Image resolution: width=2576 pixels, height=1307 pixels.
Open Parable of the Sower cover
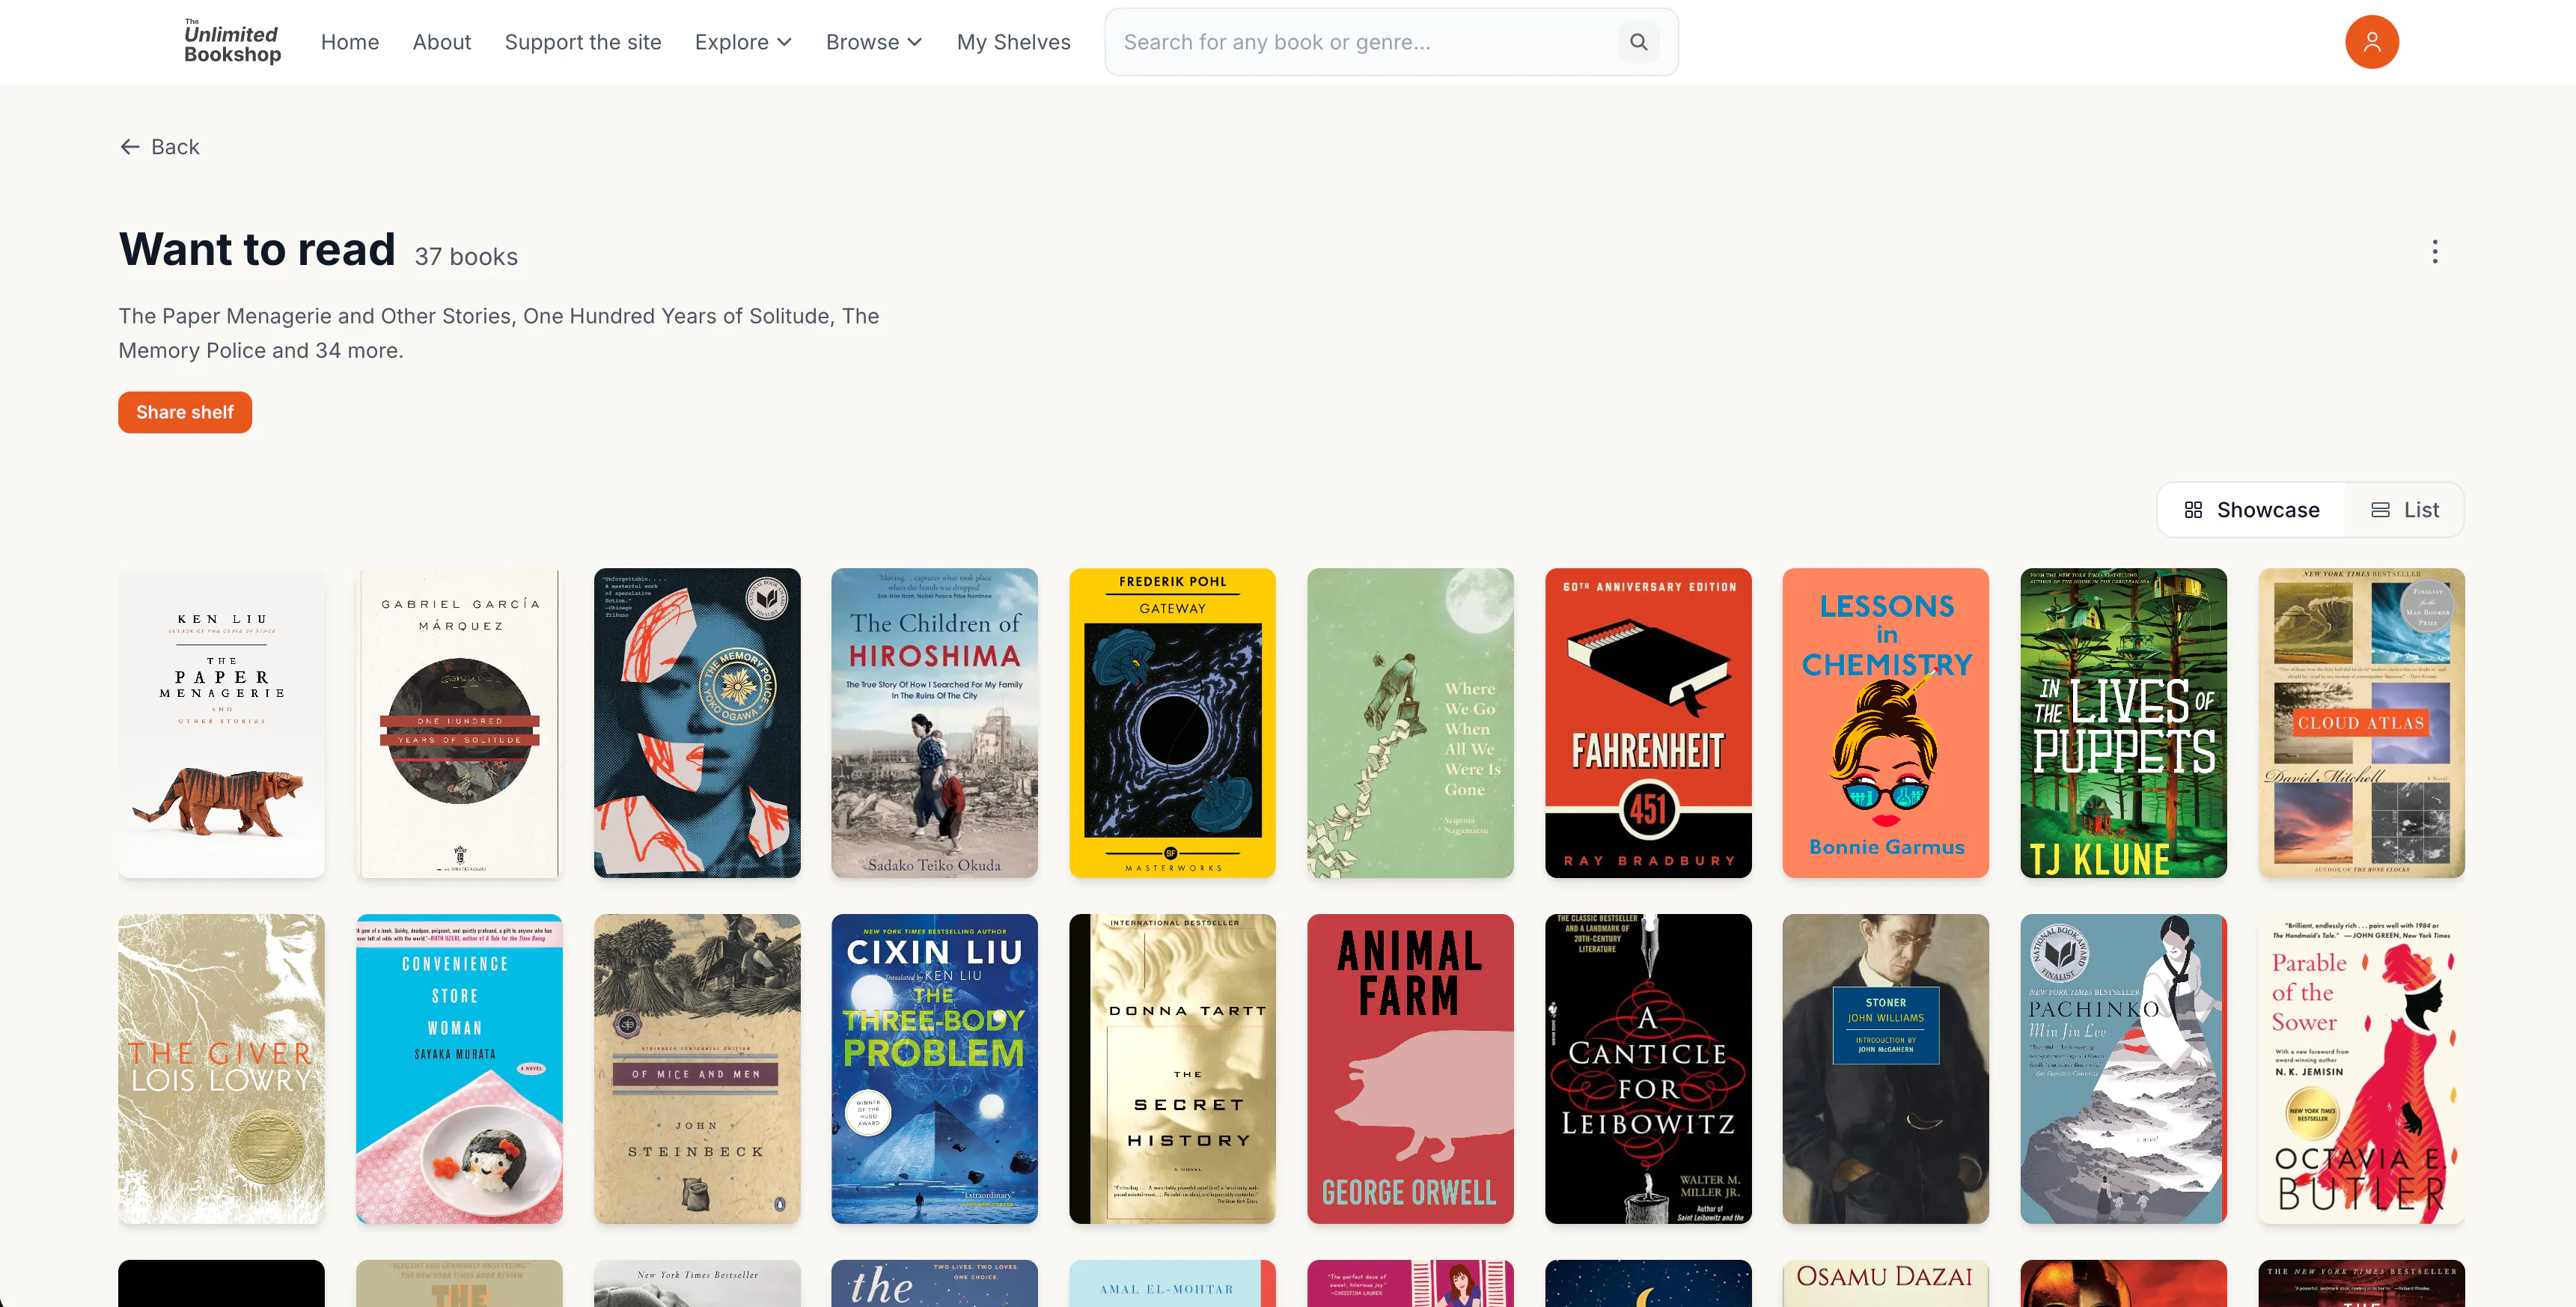point(2361,1069)
